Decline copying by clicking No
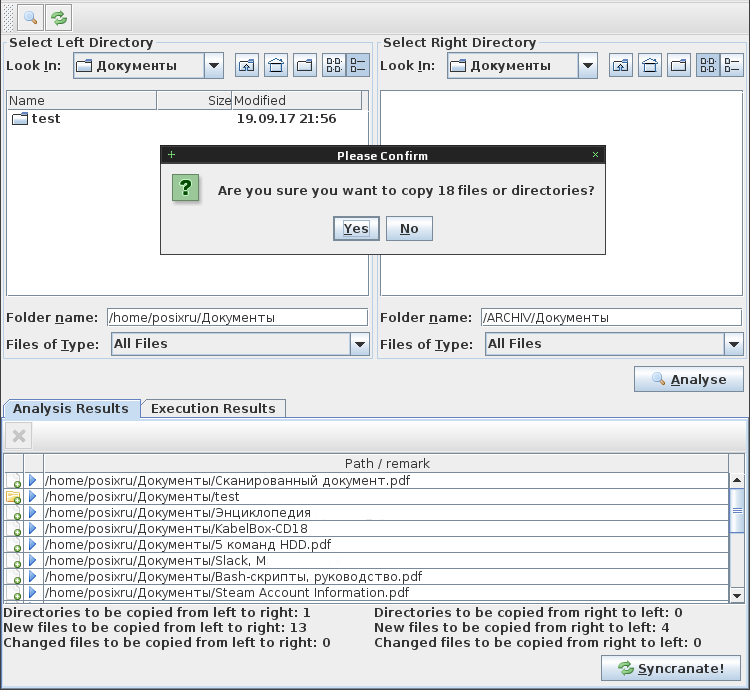This screenshot has width=750, height=690. 409,229
